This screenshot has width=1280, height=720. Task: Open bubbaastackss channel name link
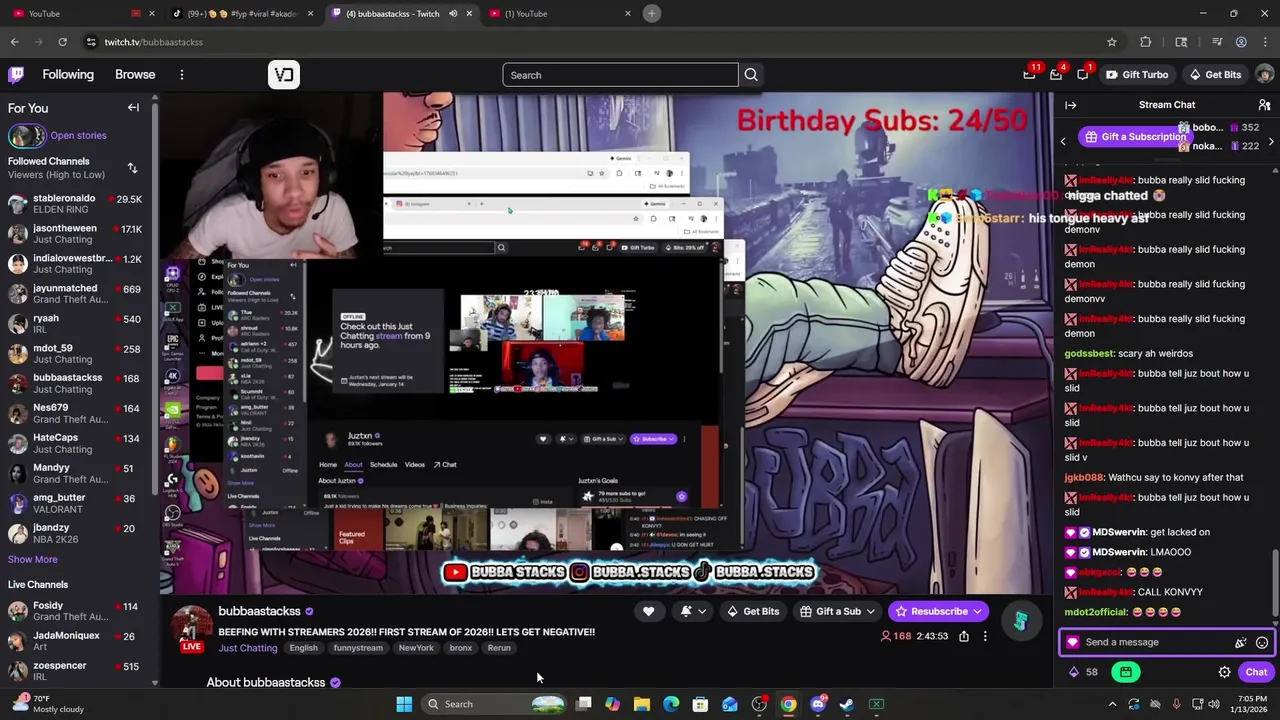pos(259,611)
